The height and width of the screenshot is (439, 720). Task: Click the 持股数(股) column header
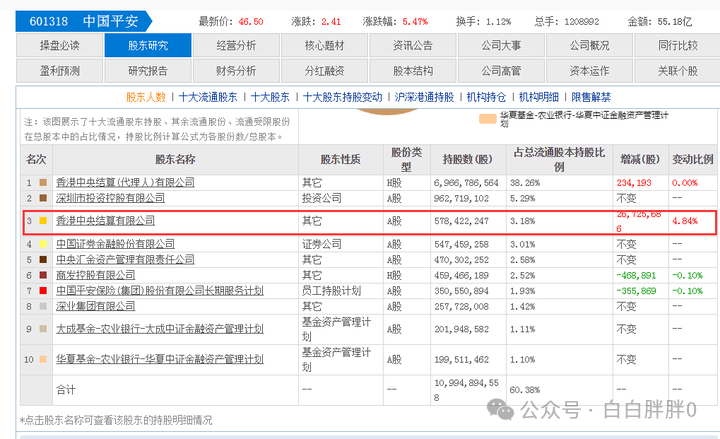pos(467,160)
